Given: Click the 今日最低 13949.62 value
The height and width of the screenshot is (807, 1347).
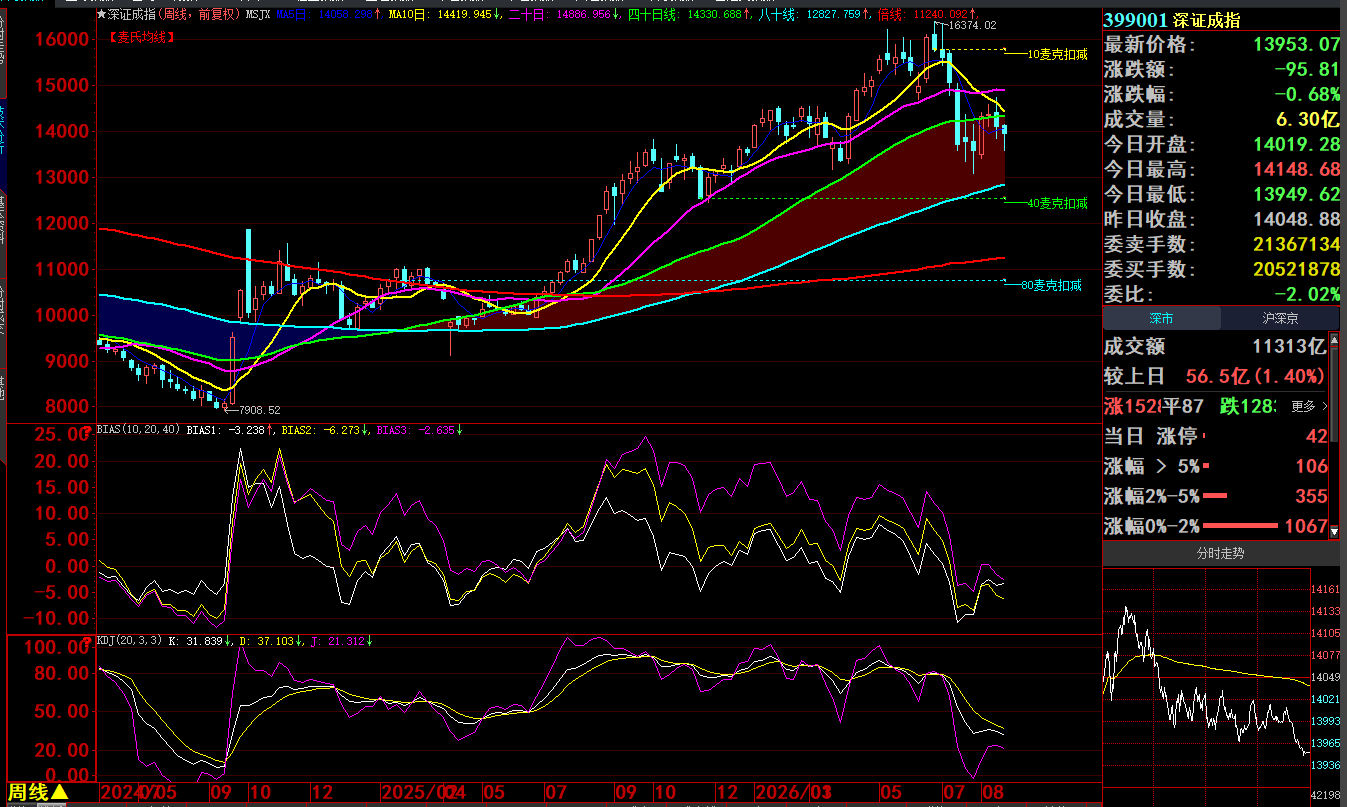Looking at the screenshot, I should pos(1295,194).
